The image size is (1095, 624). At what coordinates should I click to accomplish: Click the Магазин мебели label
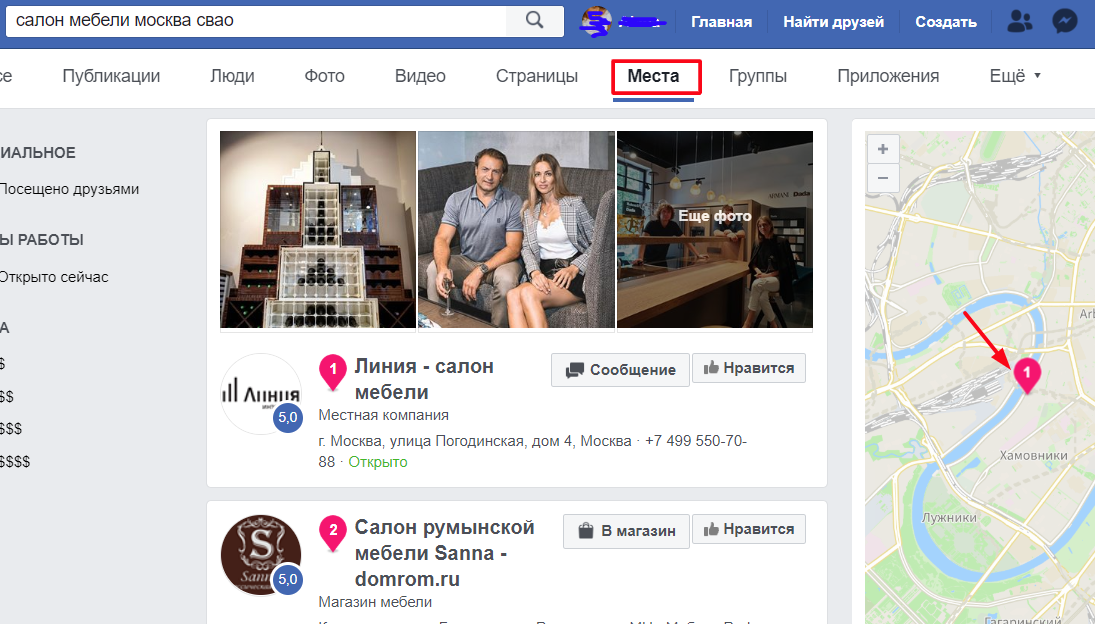point(375,602)
